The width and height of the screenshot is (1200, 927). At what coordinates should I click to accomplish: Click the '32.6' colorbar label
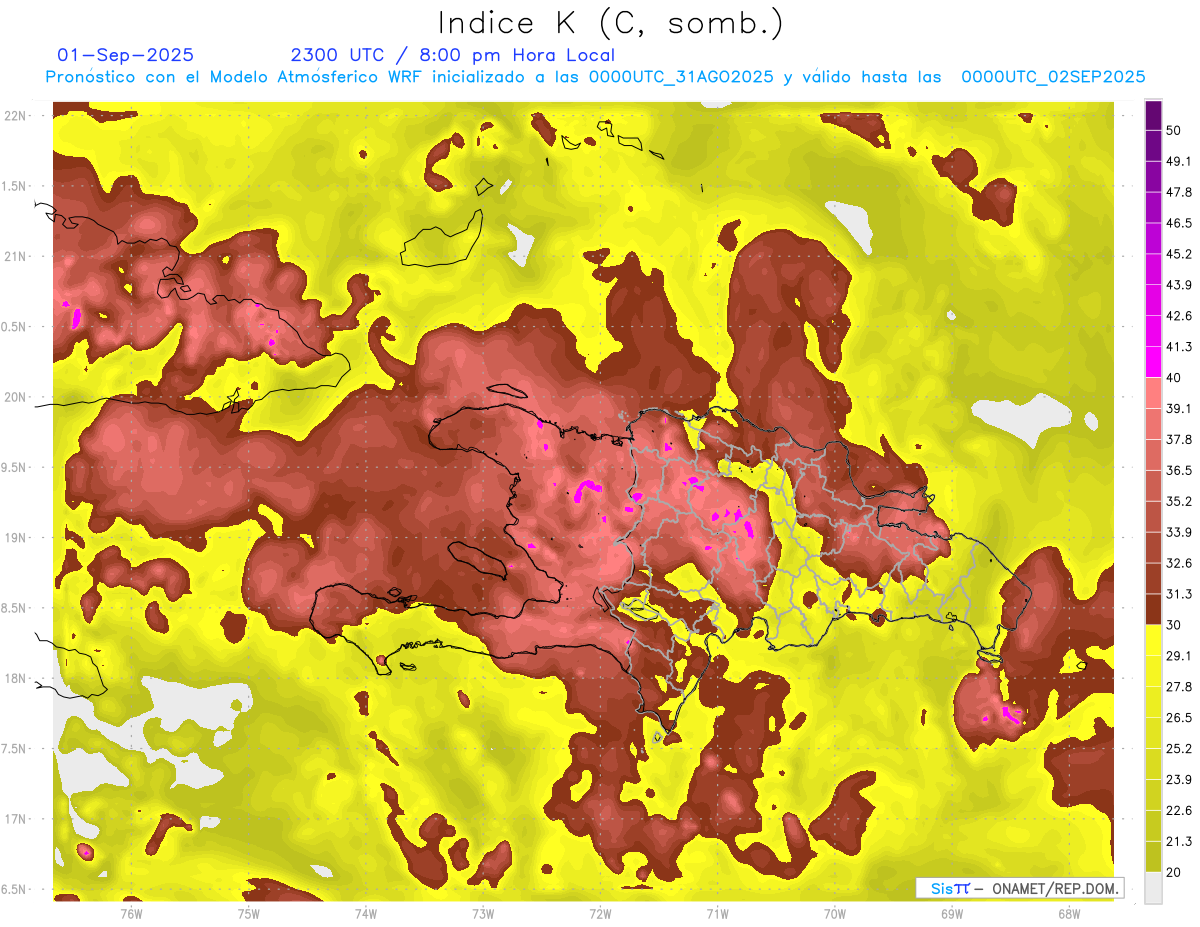coord(1179,563)
